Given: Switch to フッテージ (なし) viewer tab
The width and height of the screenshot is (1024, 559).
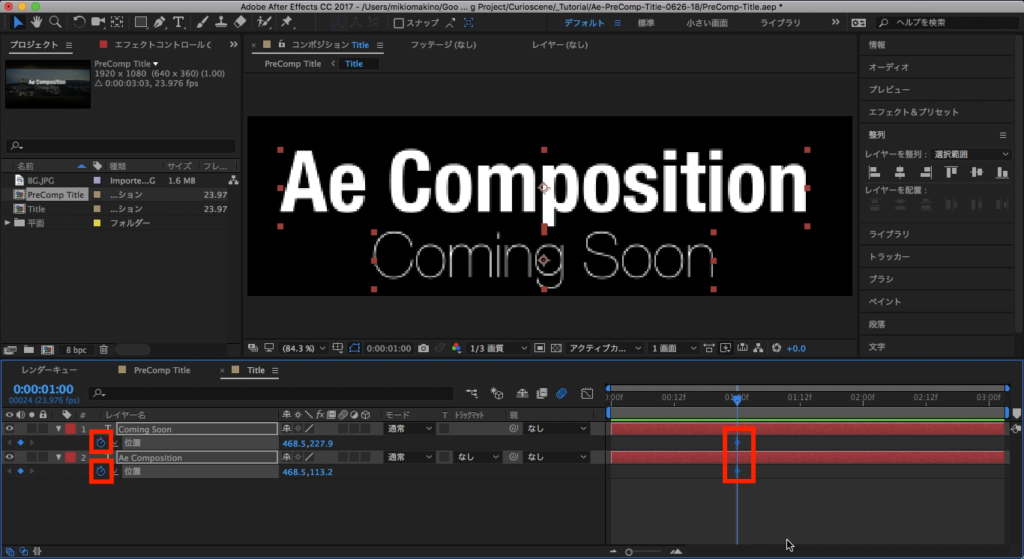Looking at the screenshot, I should click(443, 44).
